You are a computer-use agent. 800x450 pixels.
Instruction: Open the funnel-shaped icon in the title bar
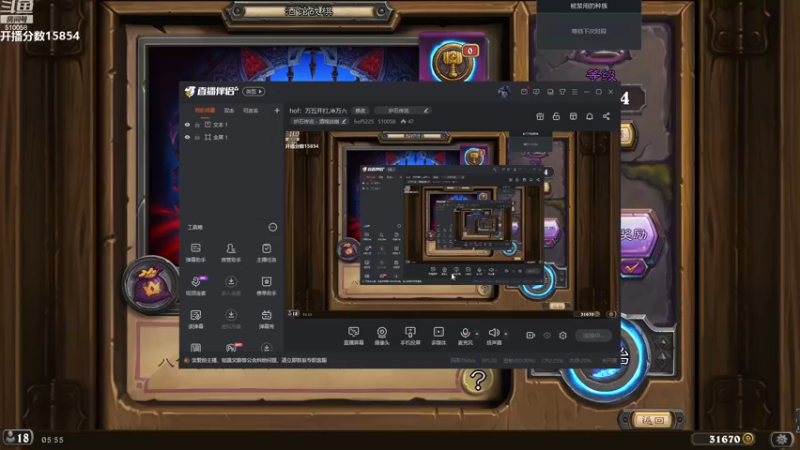click(562, 92)
